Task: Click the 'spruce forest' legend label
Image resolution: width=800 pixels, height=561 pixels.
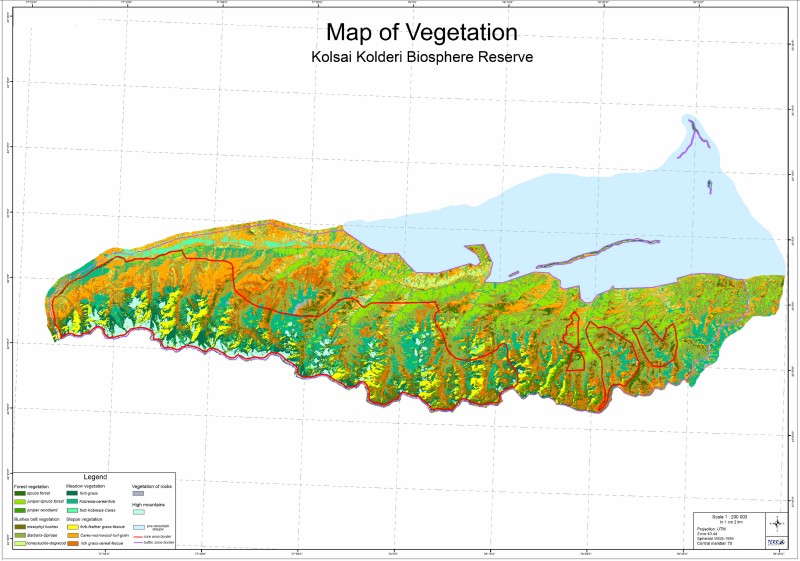Action: point(38,493)
